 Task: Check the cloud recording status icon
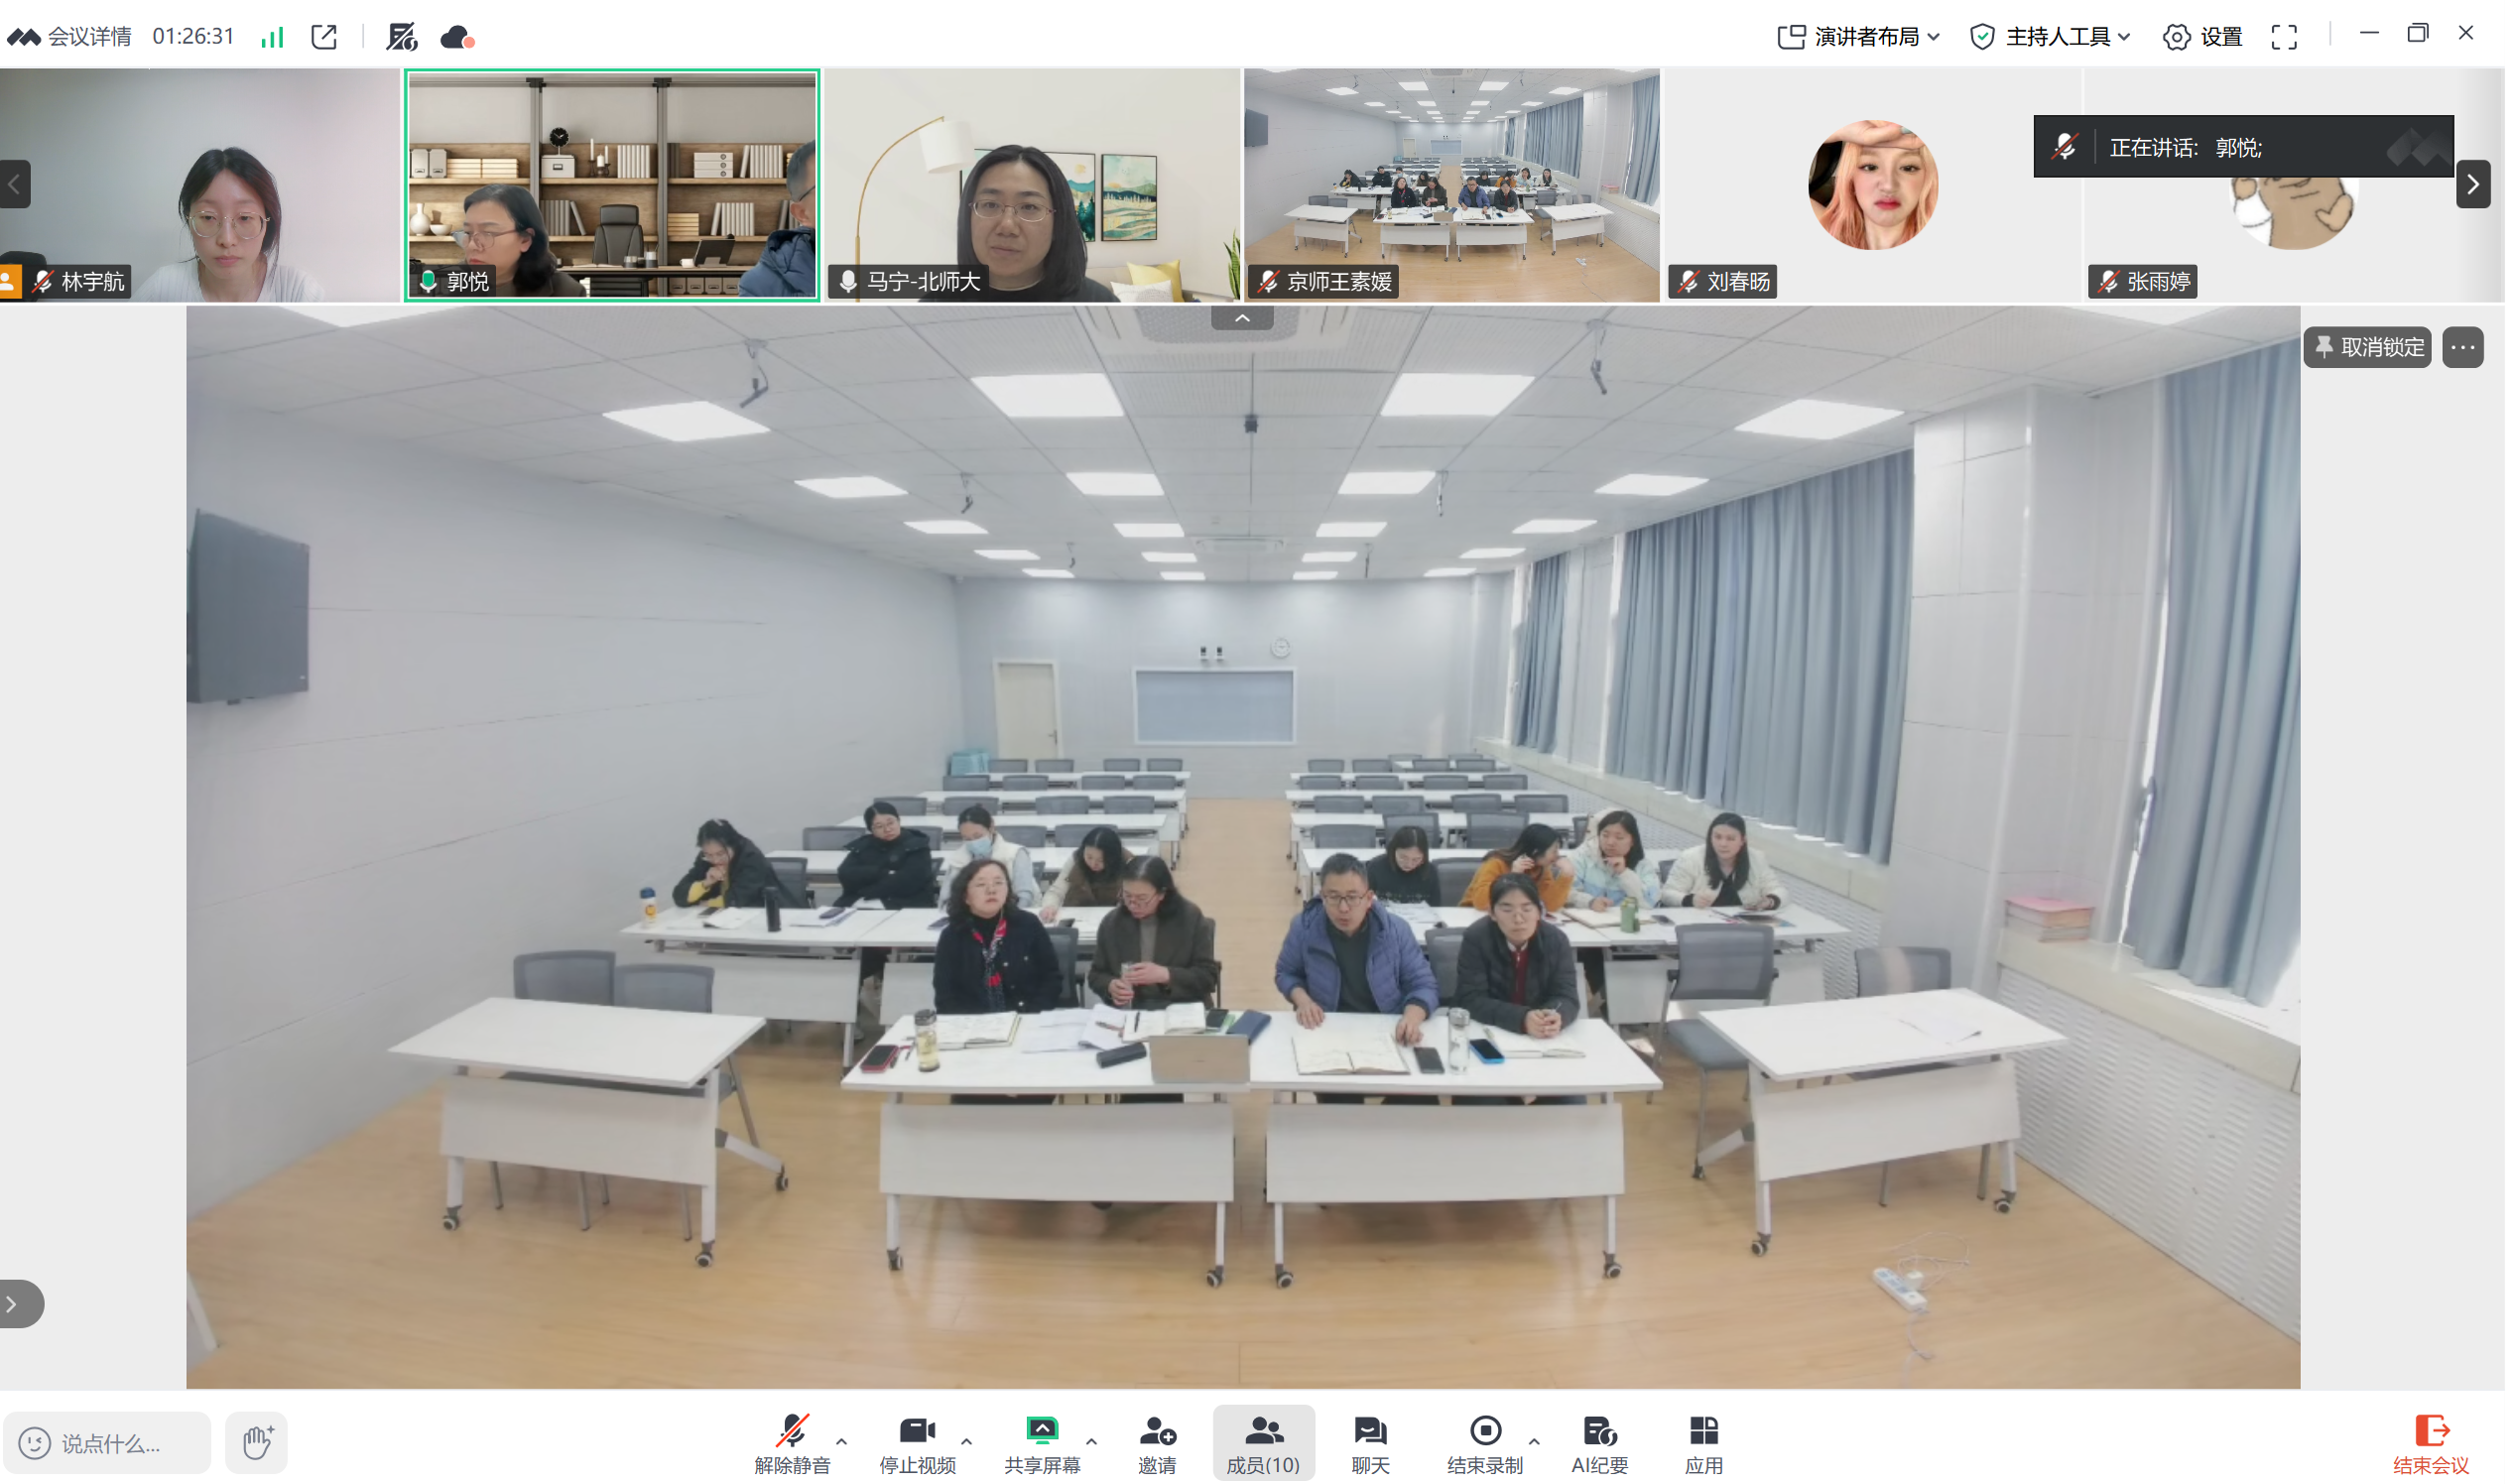pos(456,37)
